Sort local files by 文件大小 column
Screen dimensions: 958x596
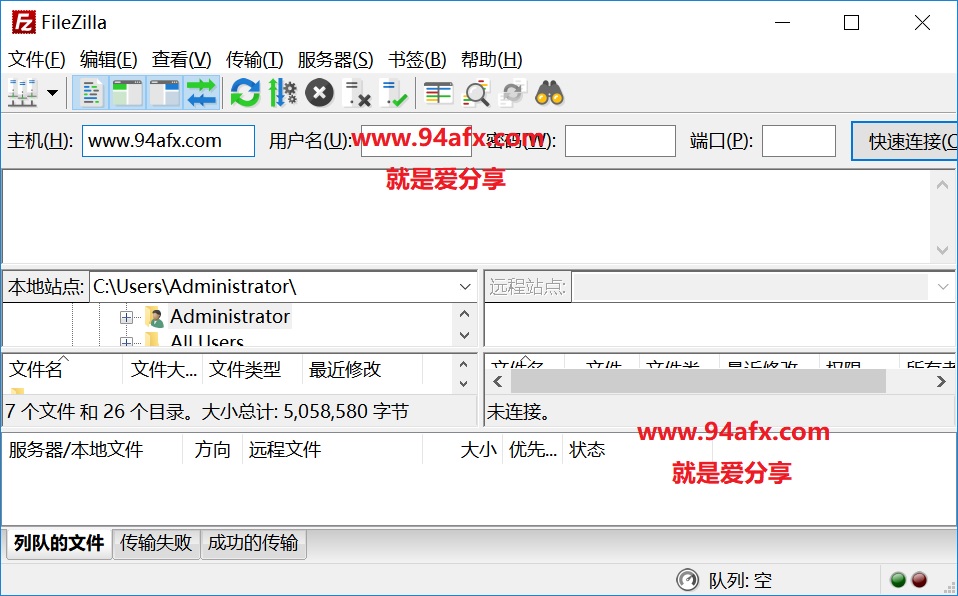(163, 370)
